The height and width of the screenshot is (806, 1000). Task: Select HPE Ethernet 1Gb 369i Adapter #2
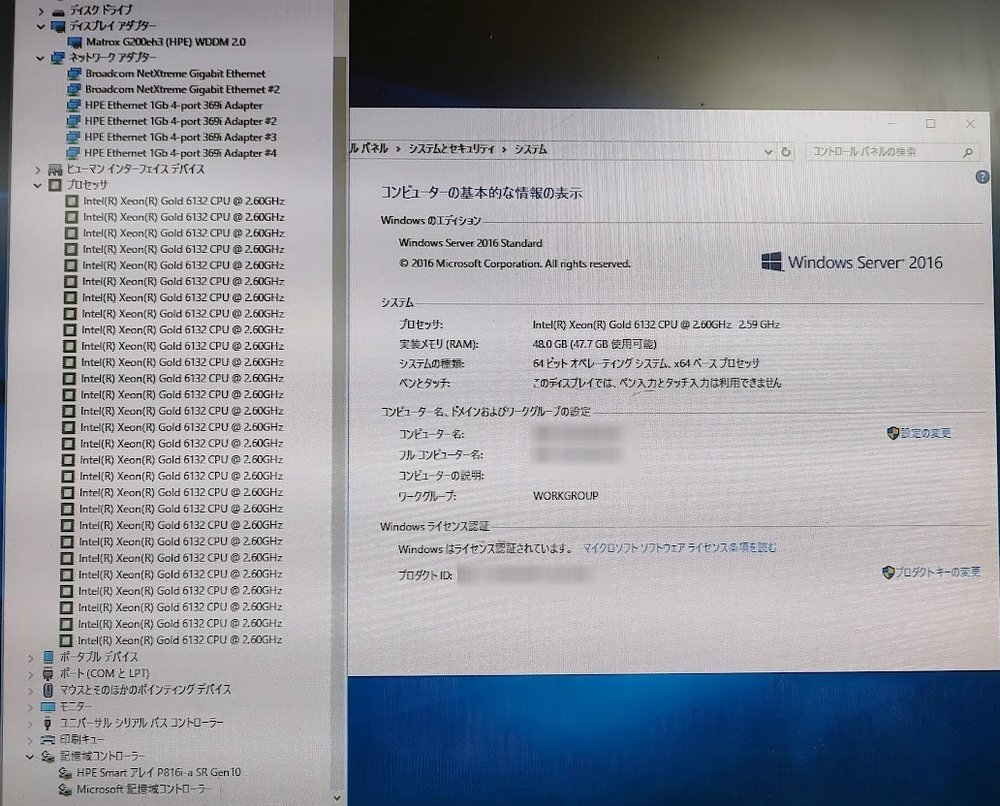(180, 121)
